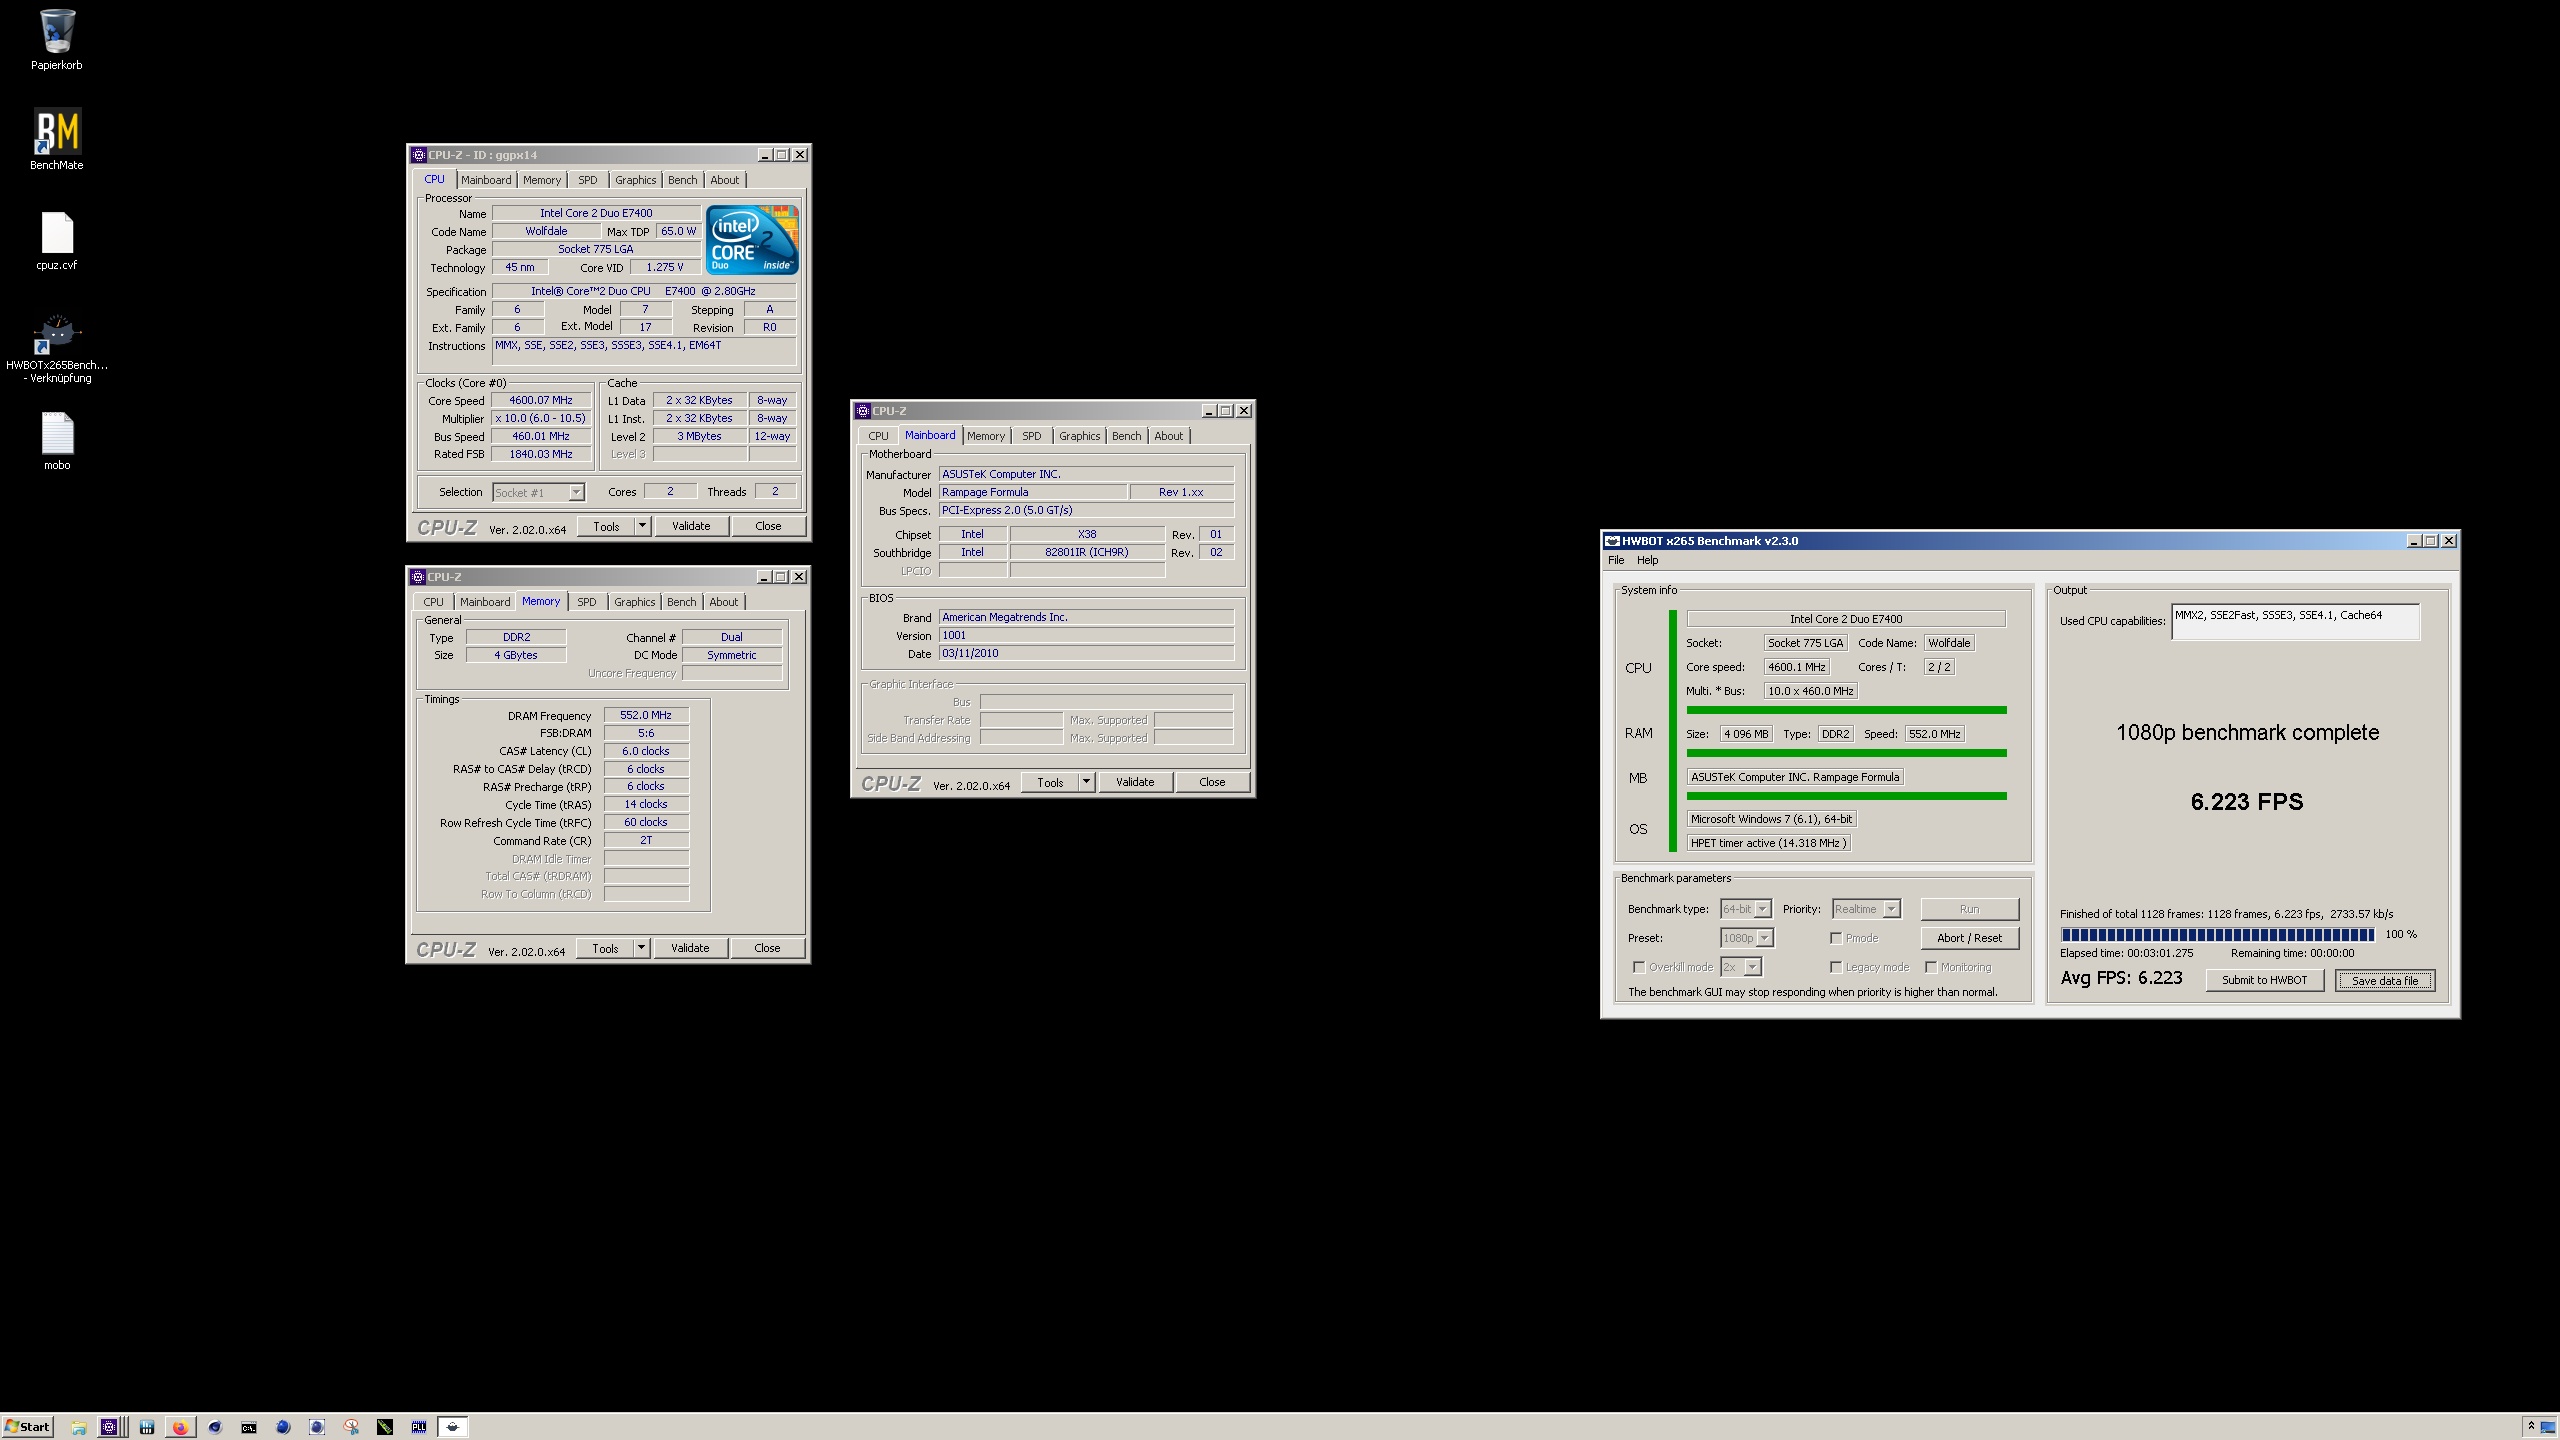Click the benchmark progress bar at 100 %
The width and height of the screenshot is (2560, 1440).
(2217, 935)
